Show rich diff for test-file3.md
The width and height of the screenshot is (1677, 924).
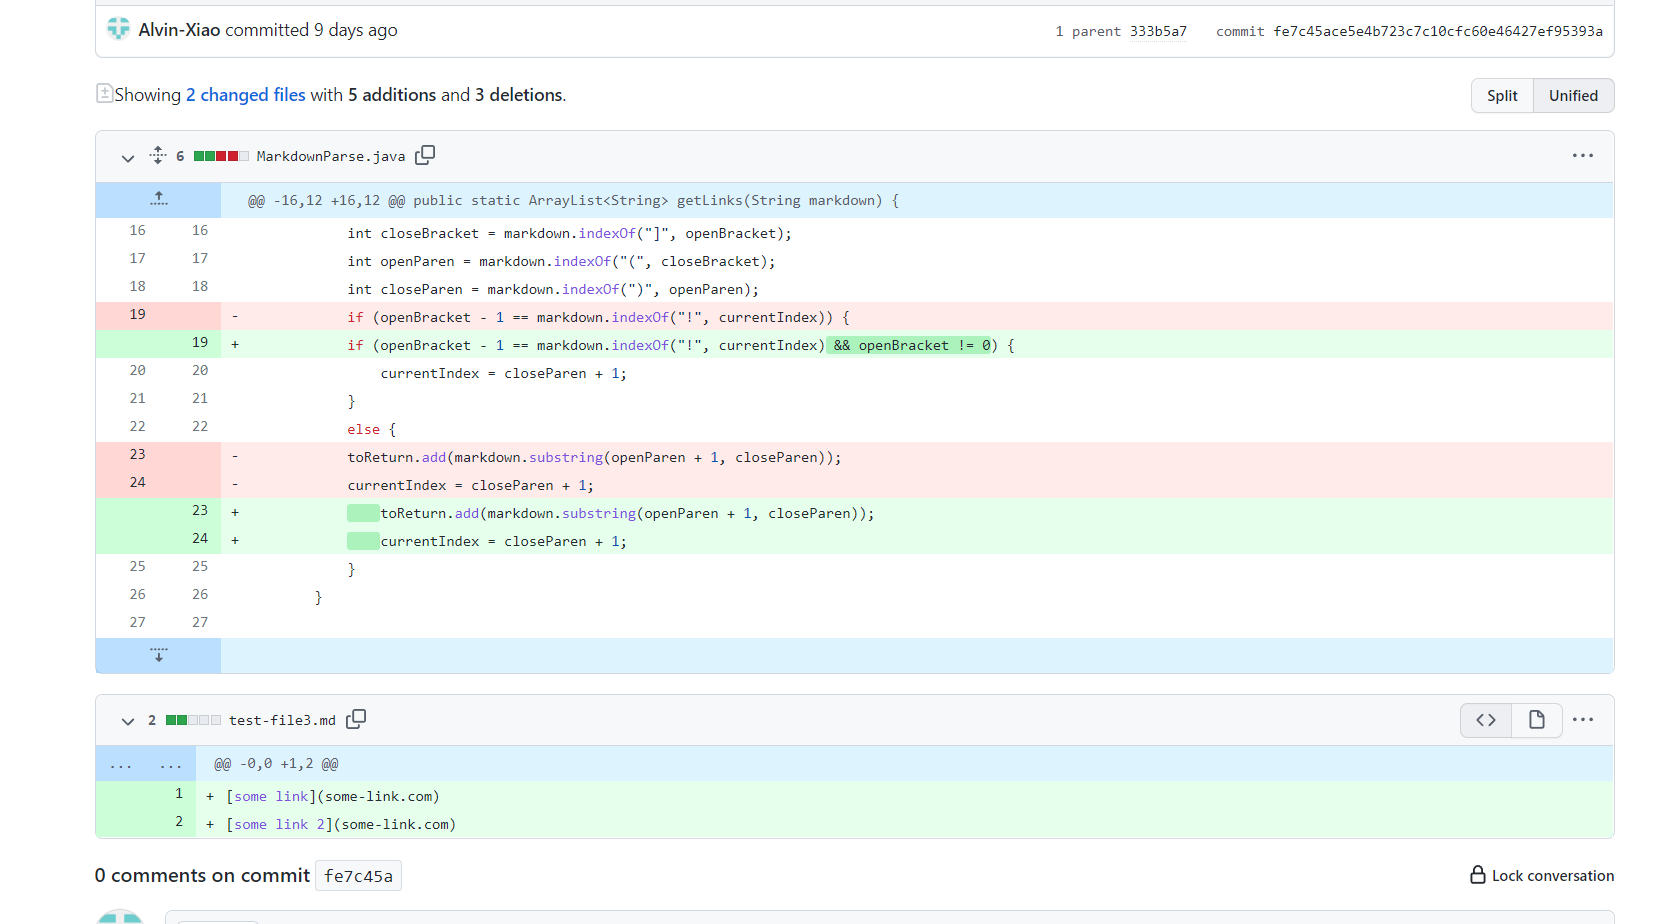tap(1536, 720)
